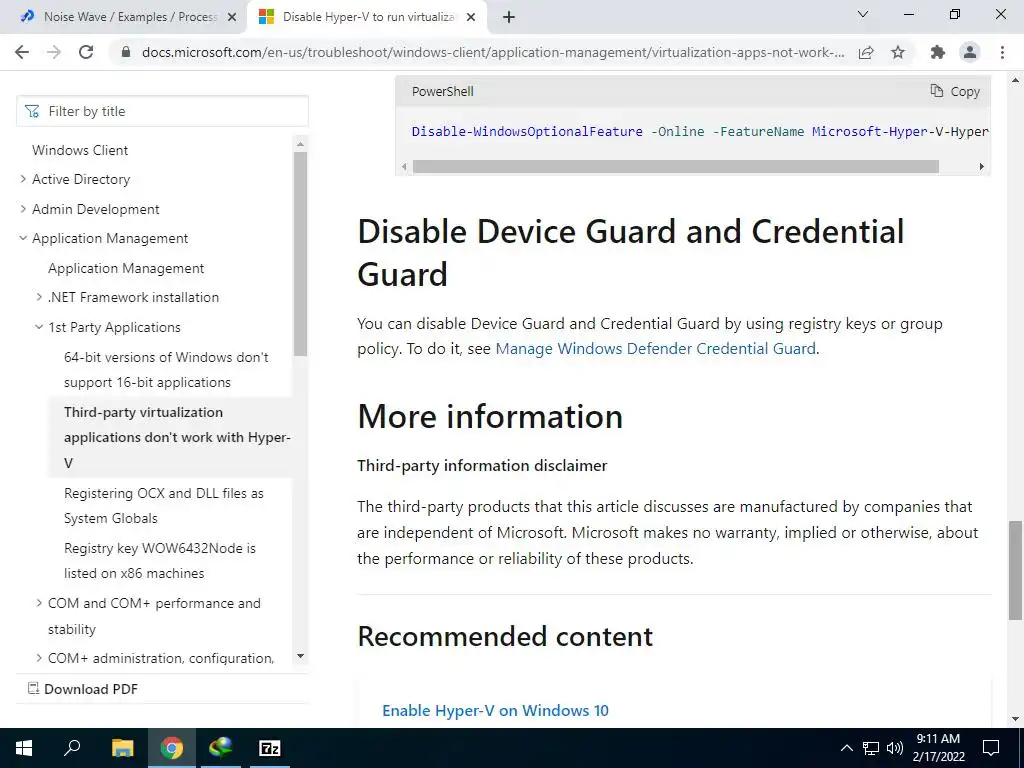This screenshot has width=1024, height=768.
Task: Open the notification center icon
Action: point(991,748)
